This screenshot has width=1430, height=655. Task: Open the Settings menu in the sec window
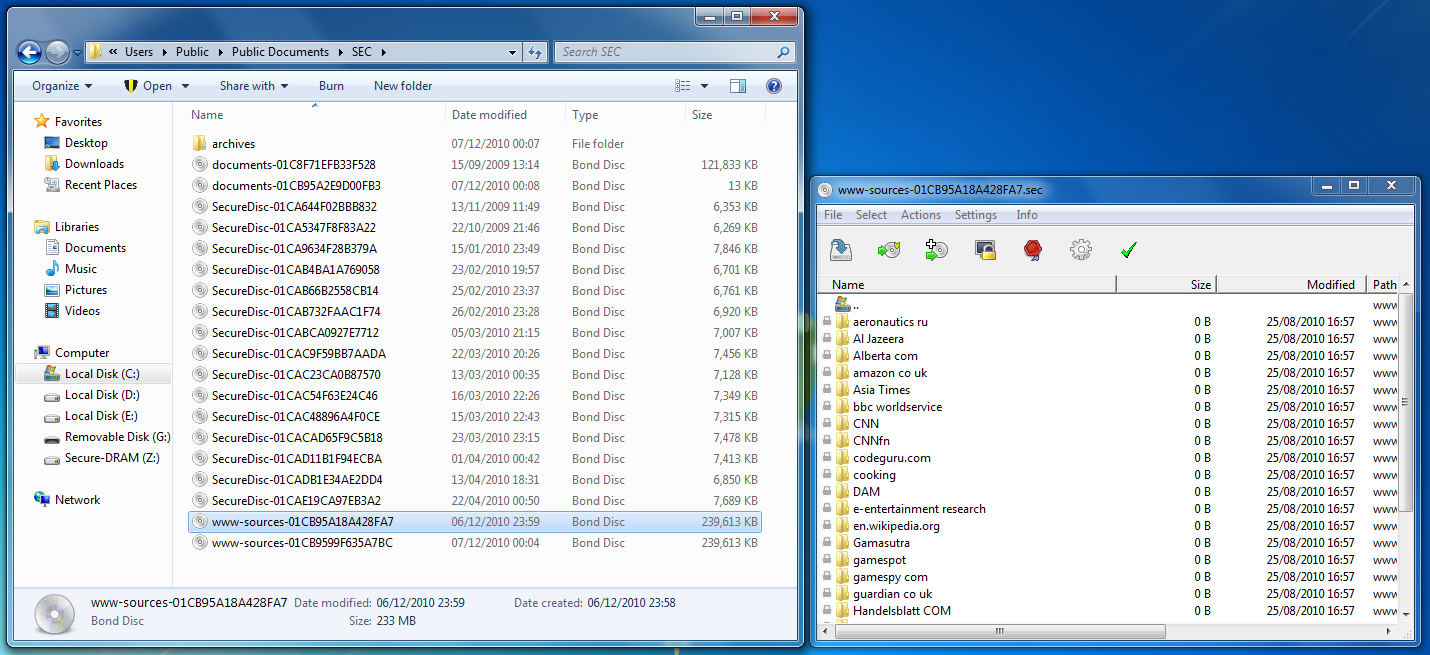coord(975,214)
